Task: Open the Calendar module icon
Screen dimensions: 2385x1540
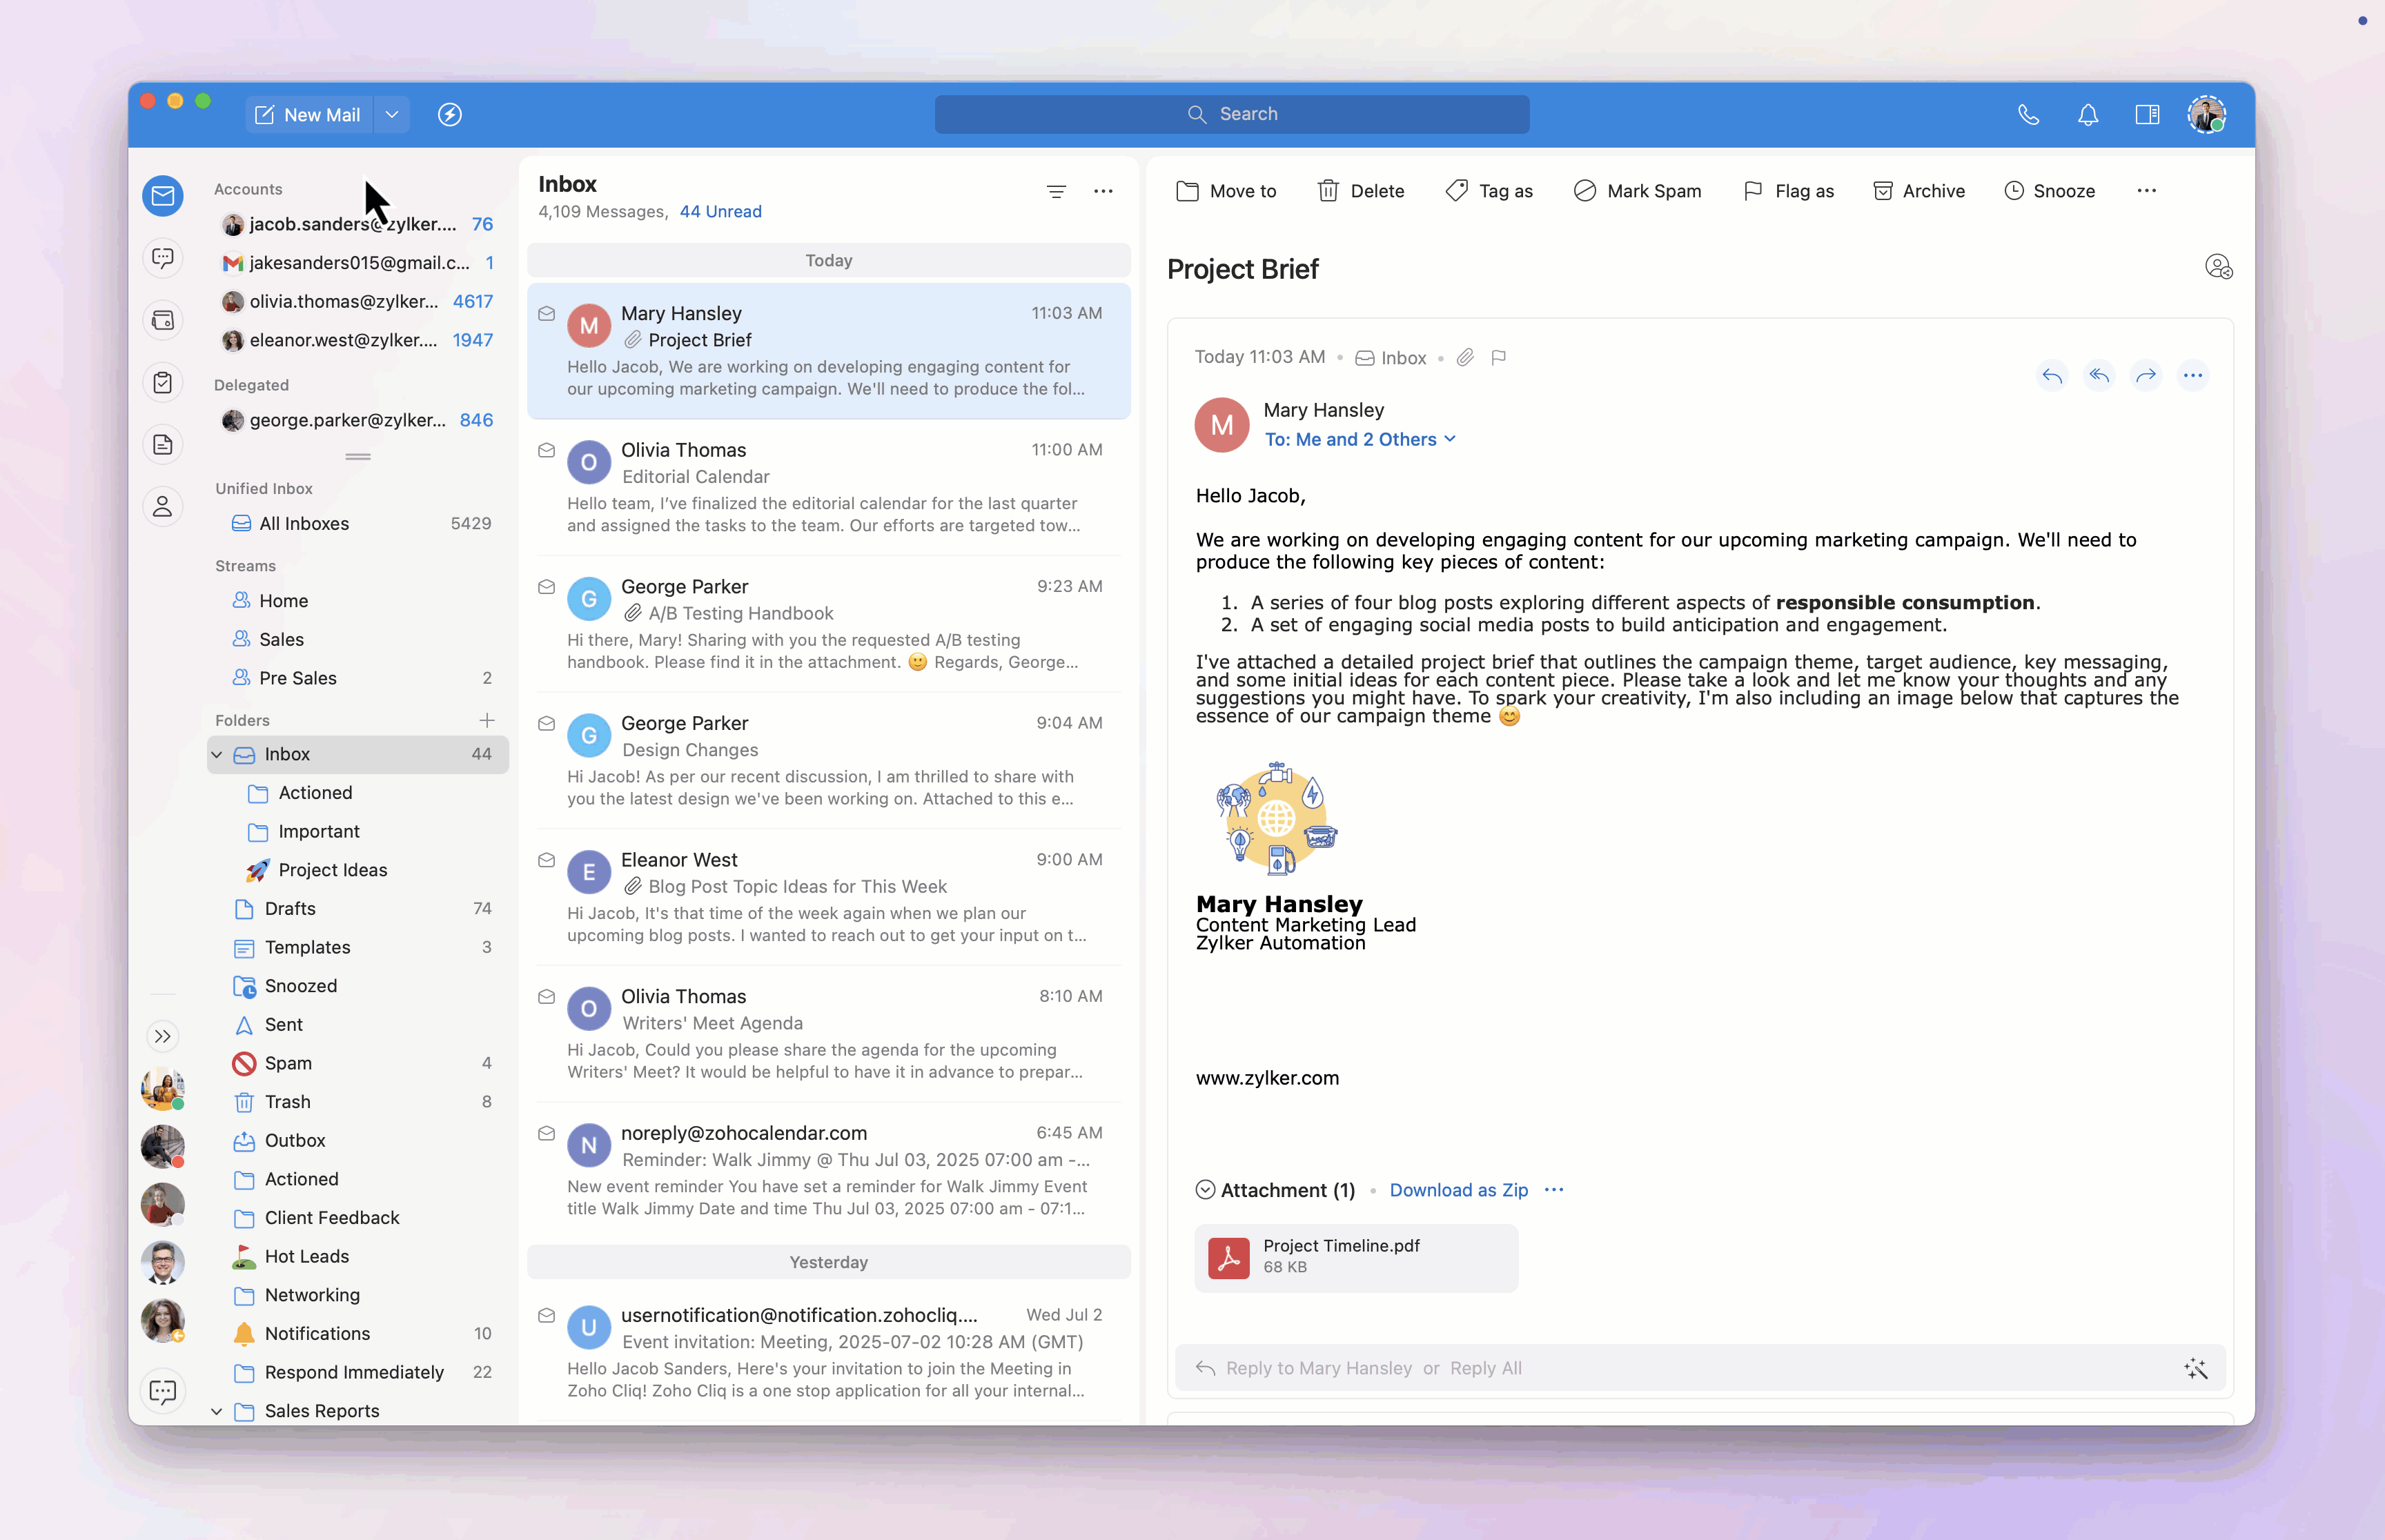Action: pyautogui.click(x=162, y=320)
